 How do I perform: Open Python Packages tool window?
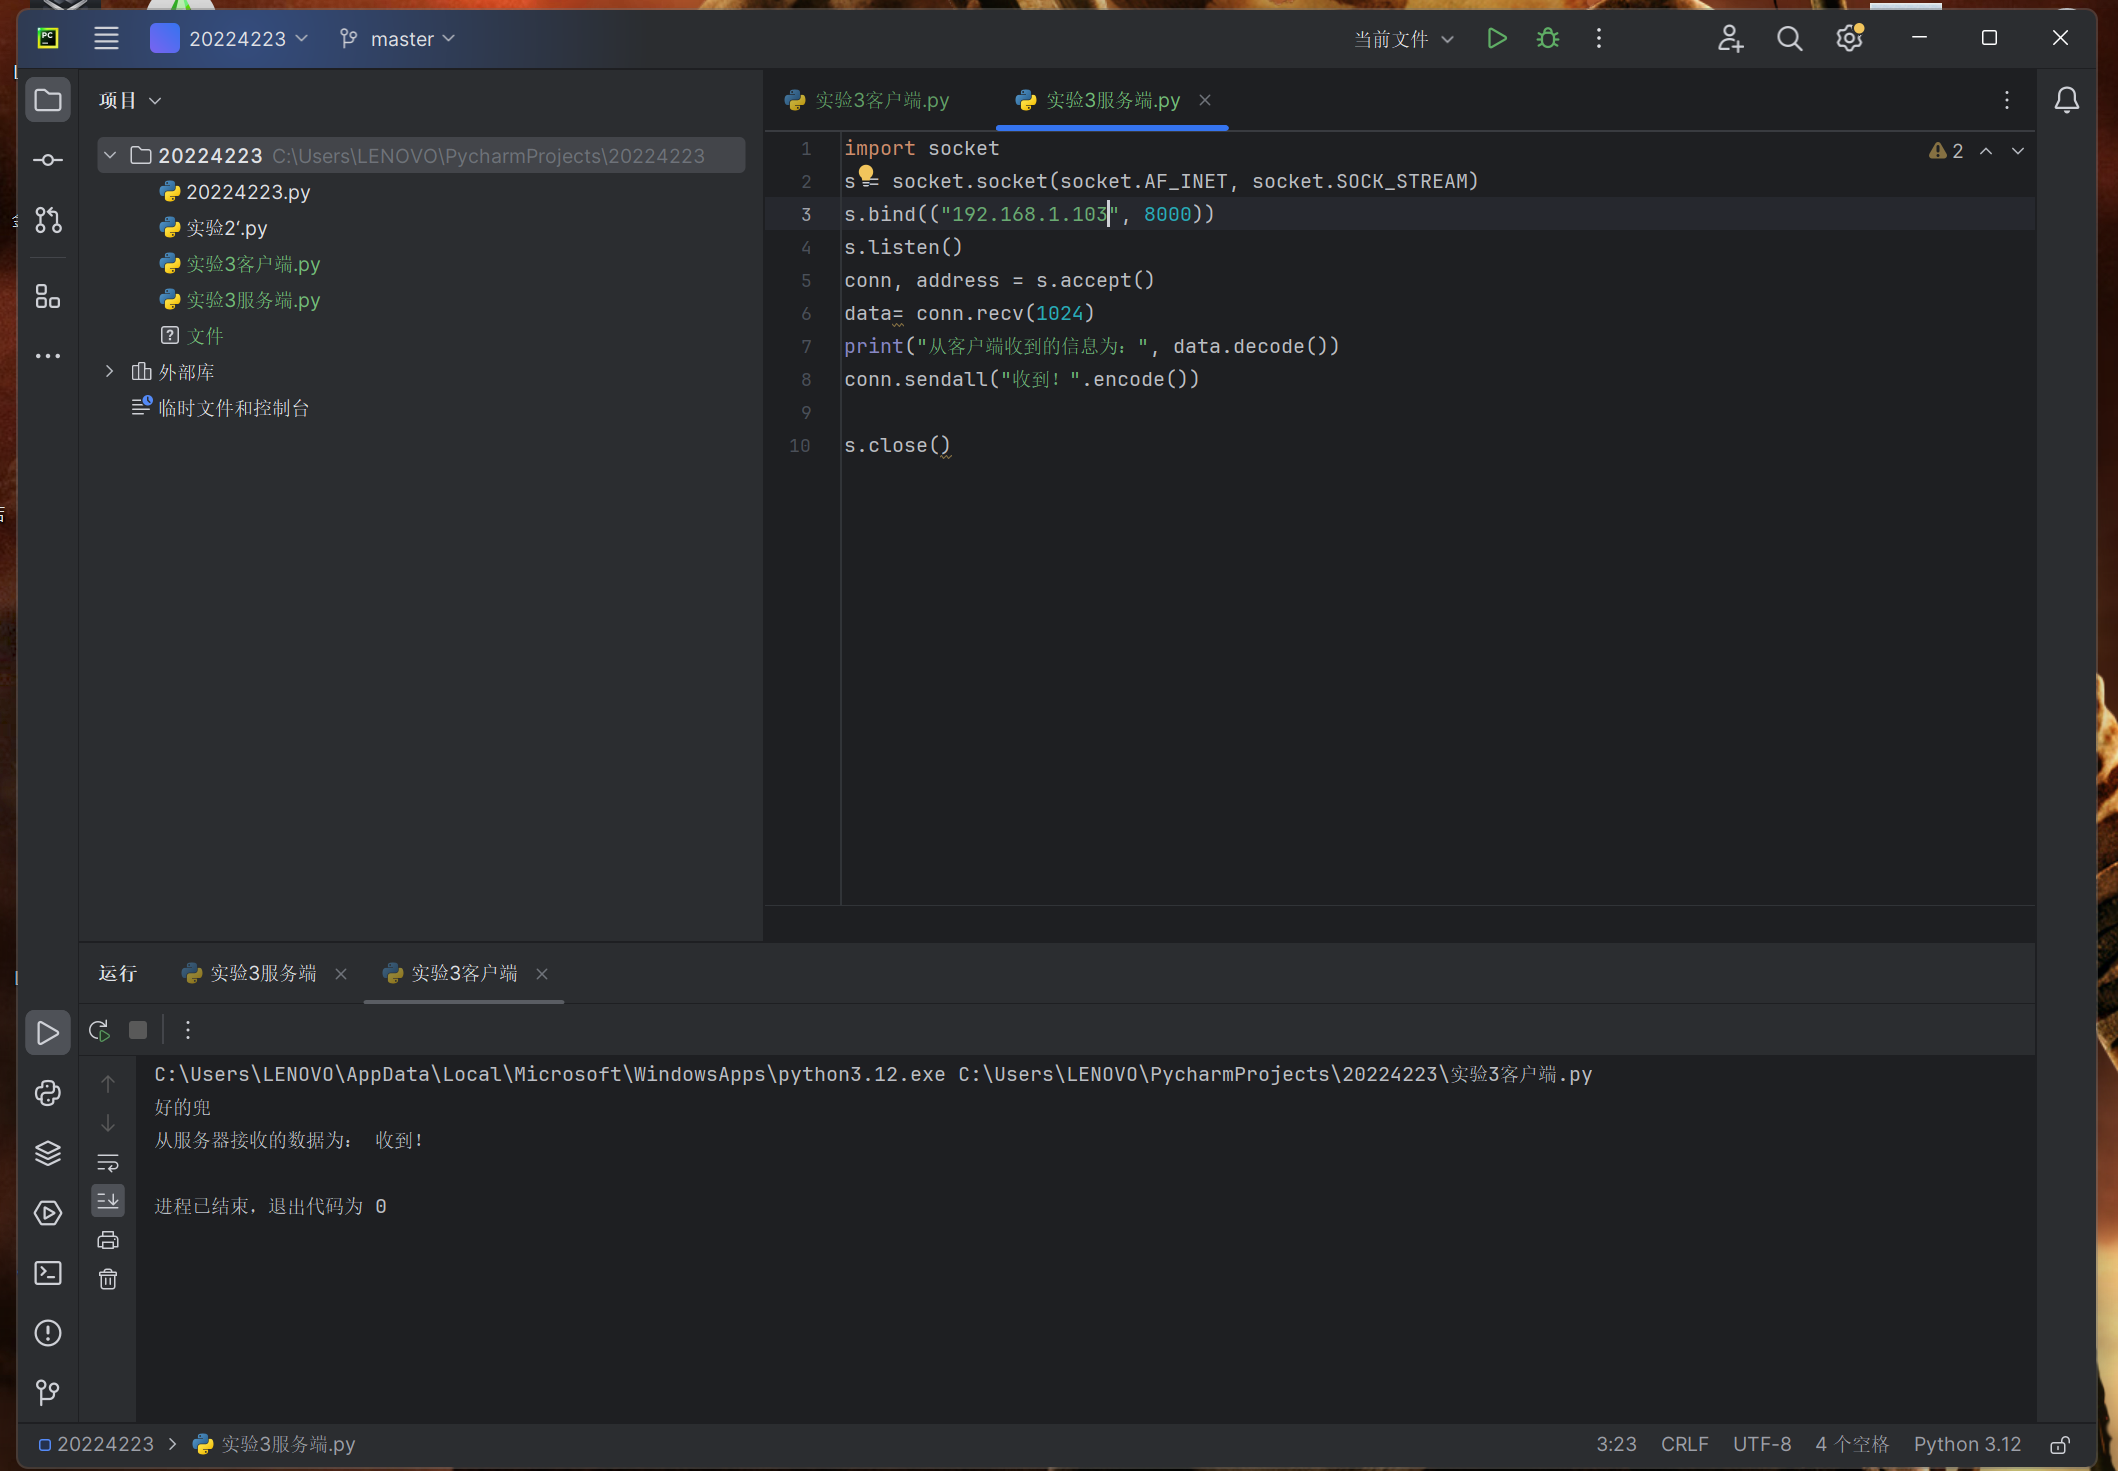click(x=48, y=1153)
